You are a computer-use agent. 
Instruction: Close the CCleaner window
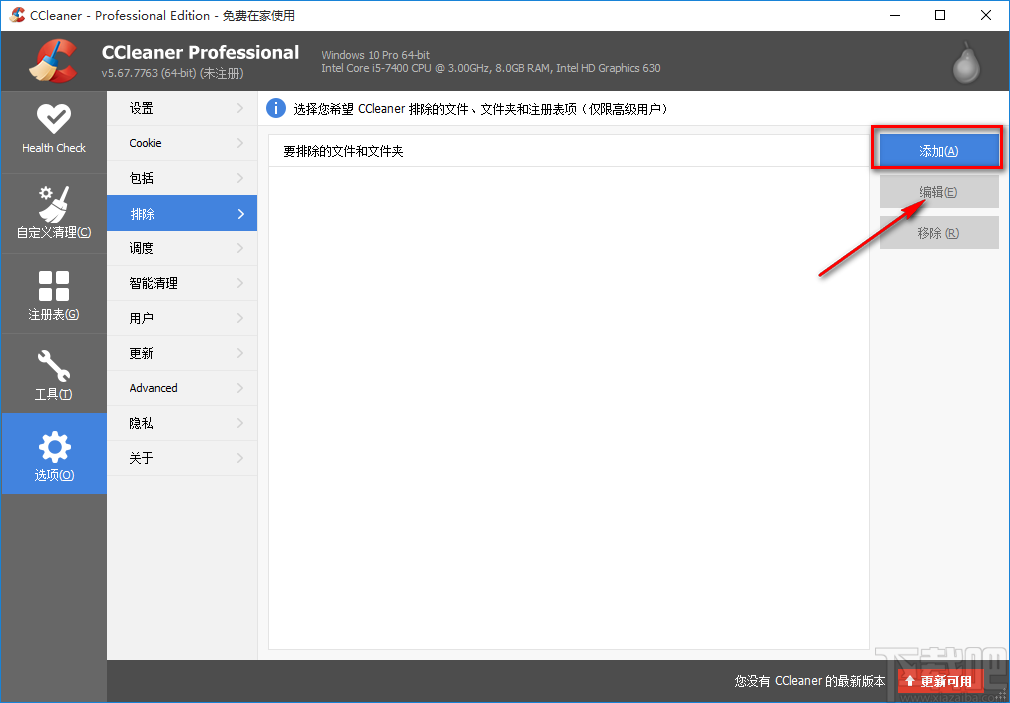click(986, 15)
